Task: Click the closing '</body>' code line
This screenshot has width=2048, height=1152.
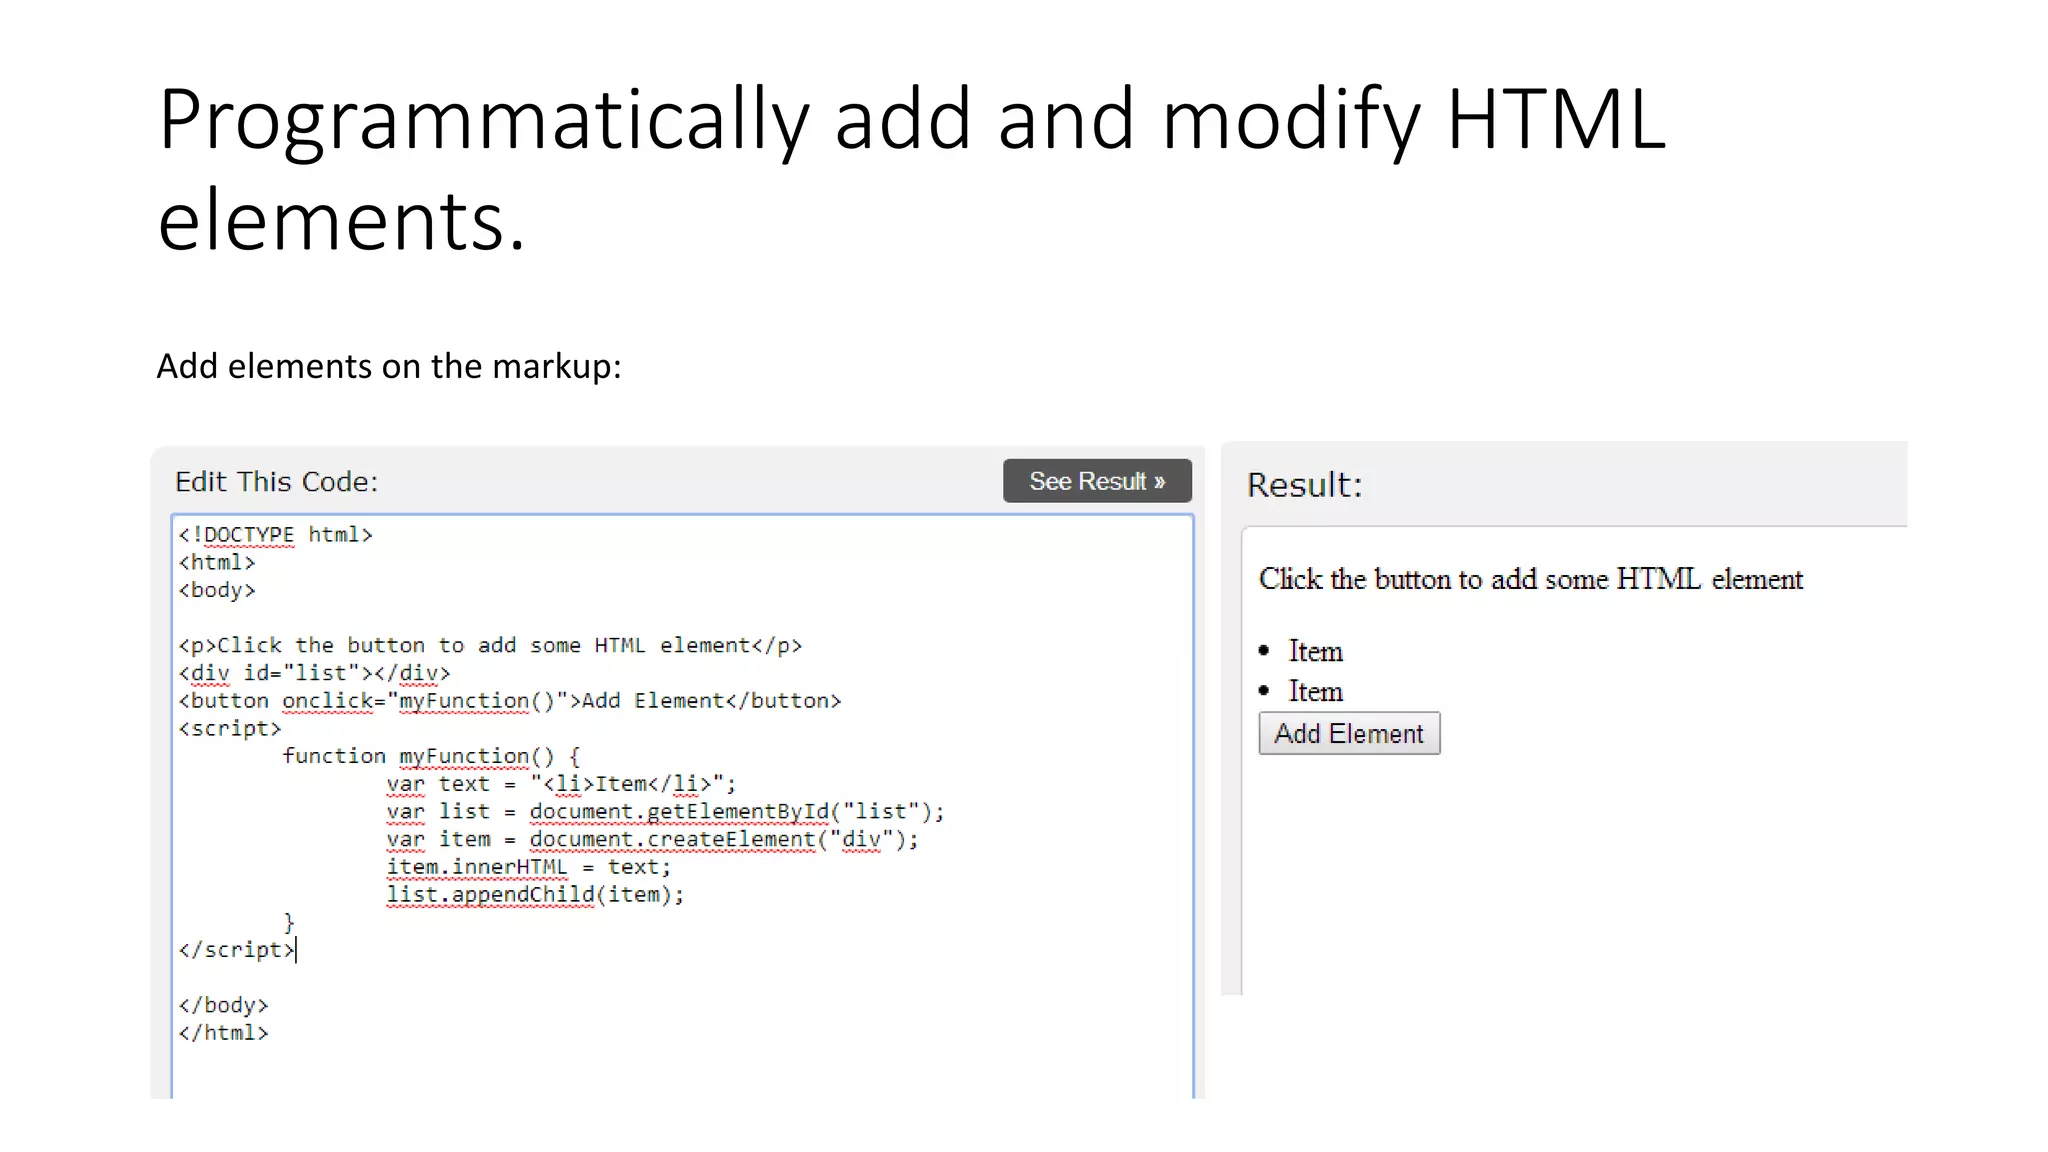Action: 223,1005
